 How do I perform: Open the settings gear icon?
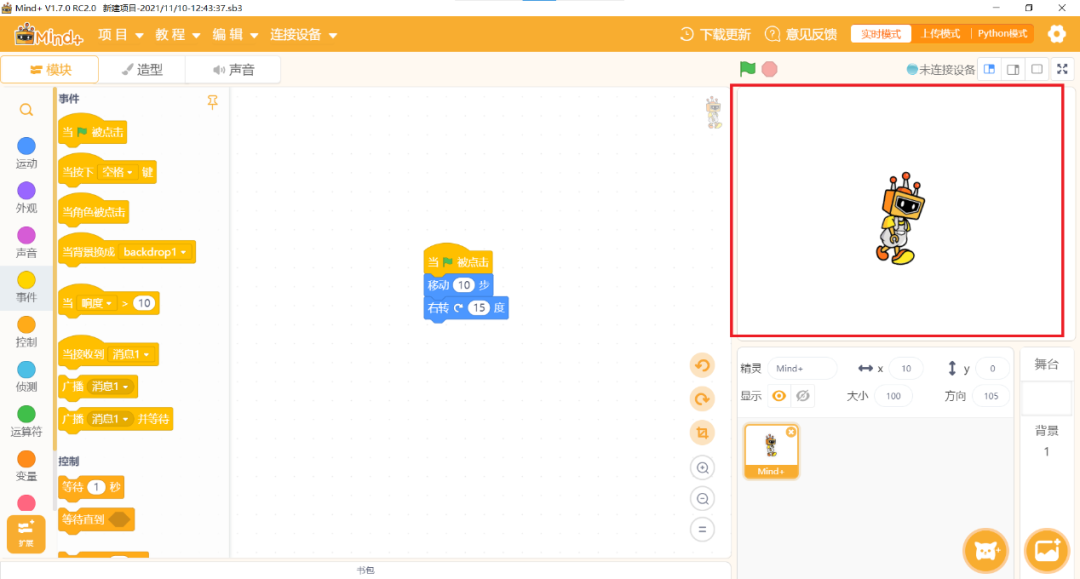coord(1057,34)
